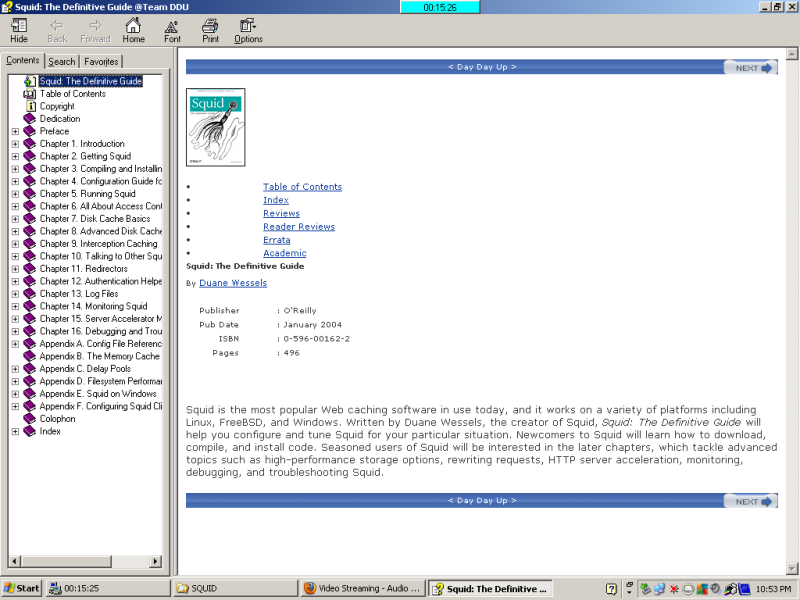800x600 pixels.
Task: Expand Chapter 11 Redirectors node
Action: coord(15,269)
